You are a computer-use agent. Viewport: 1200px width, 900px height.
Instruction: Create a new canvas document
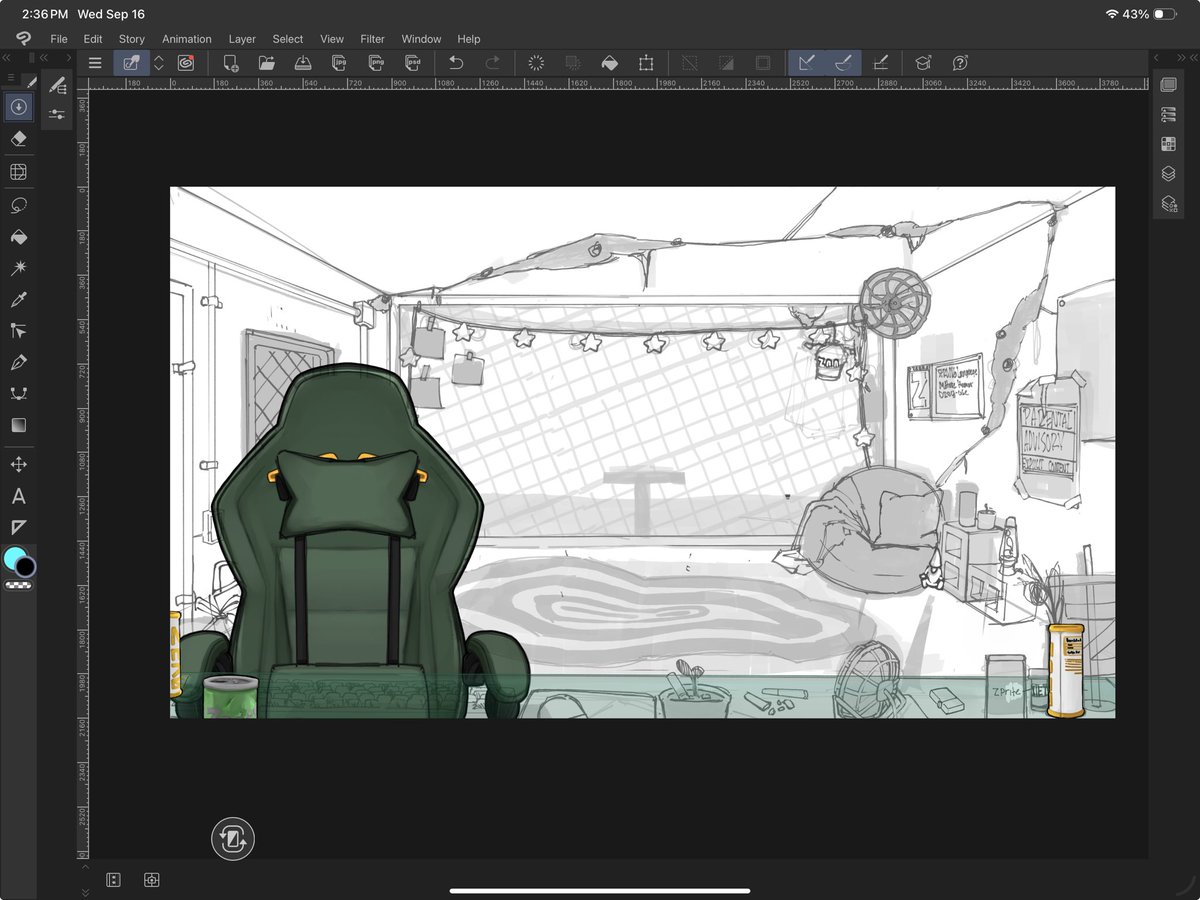231,63
